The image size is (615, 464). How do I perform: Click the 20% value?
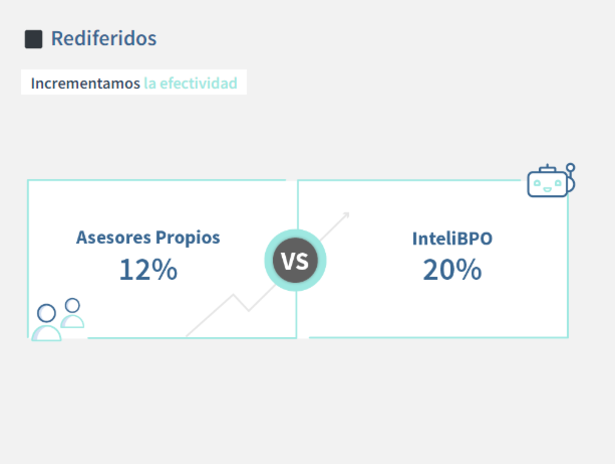click(452, 269)
